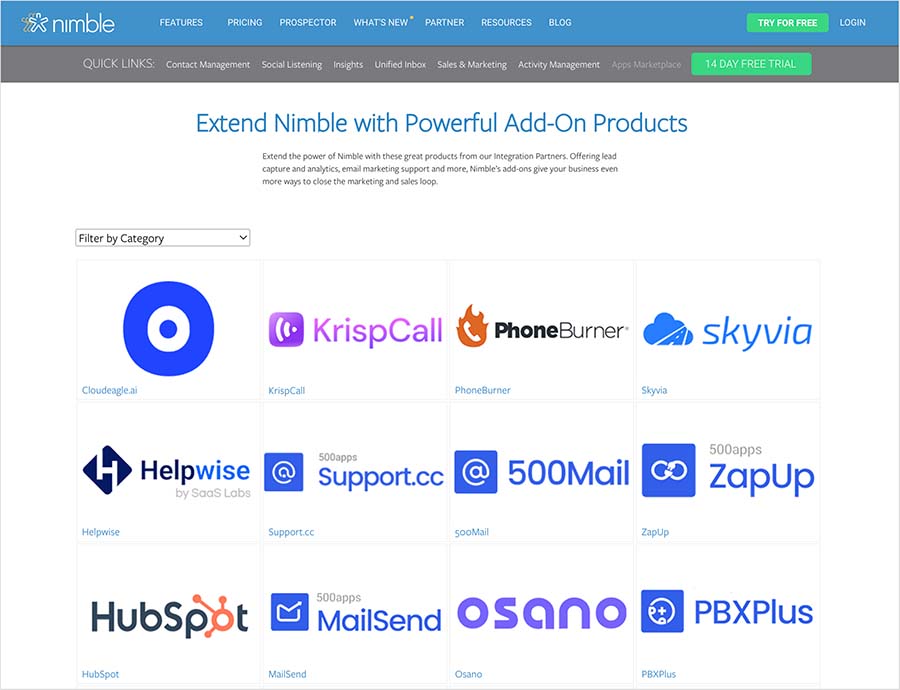Screen dimensions: 900x690
Task: Click the PhoneBurner text link
Action: (483, 390)
